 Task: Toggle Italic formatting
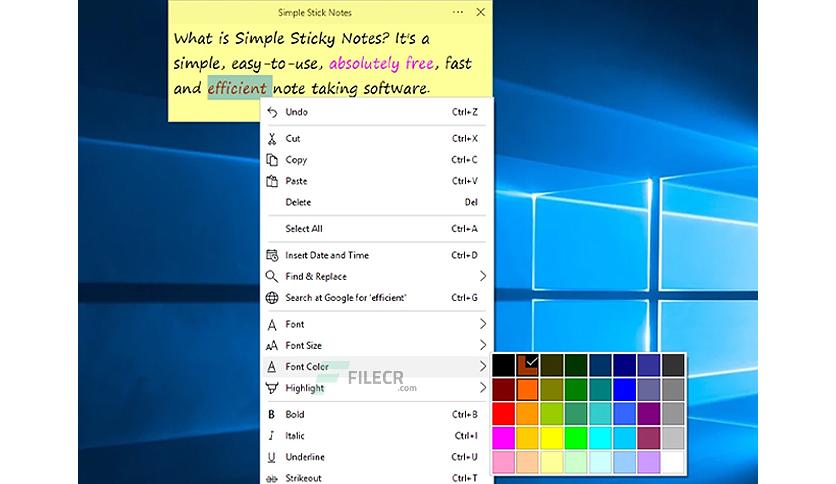(x=375, y=435)
